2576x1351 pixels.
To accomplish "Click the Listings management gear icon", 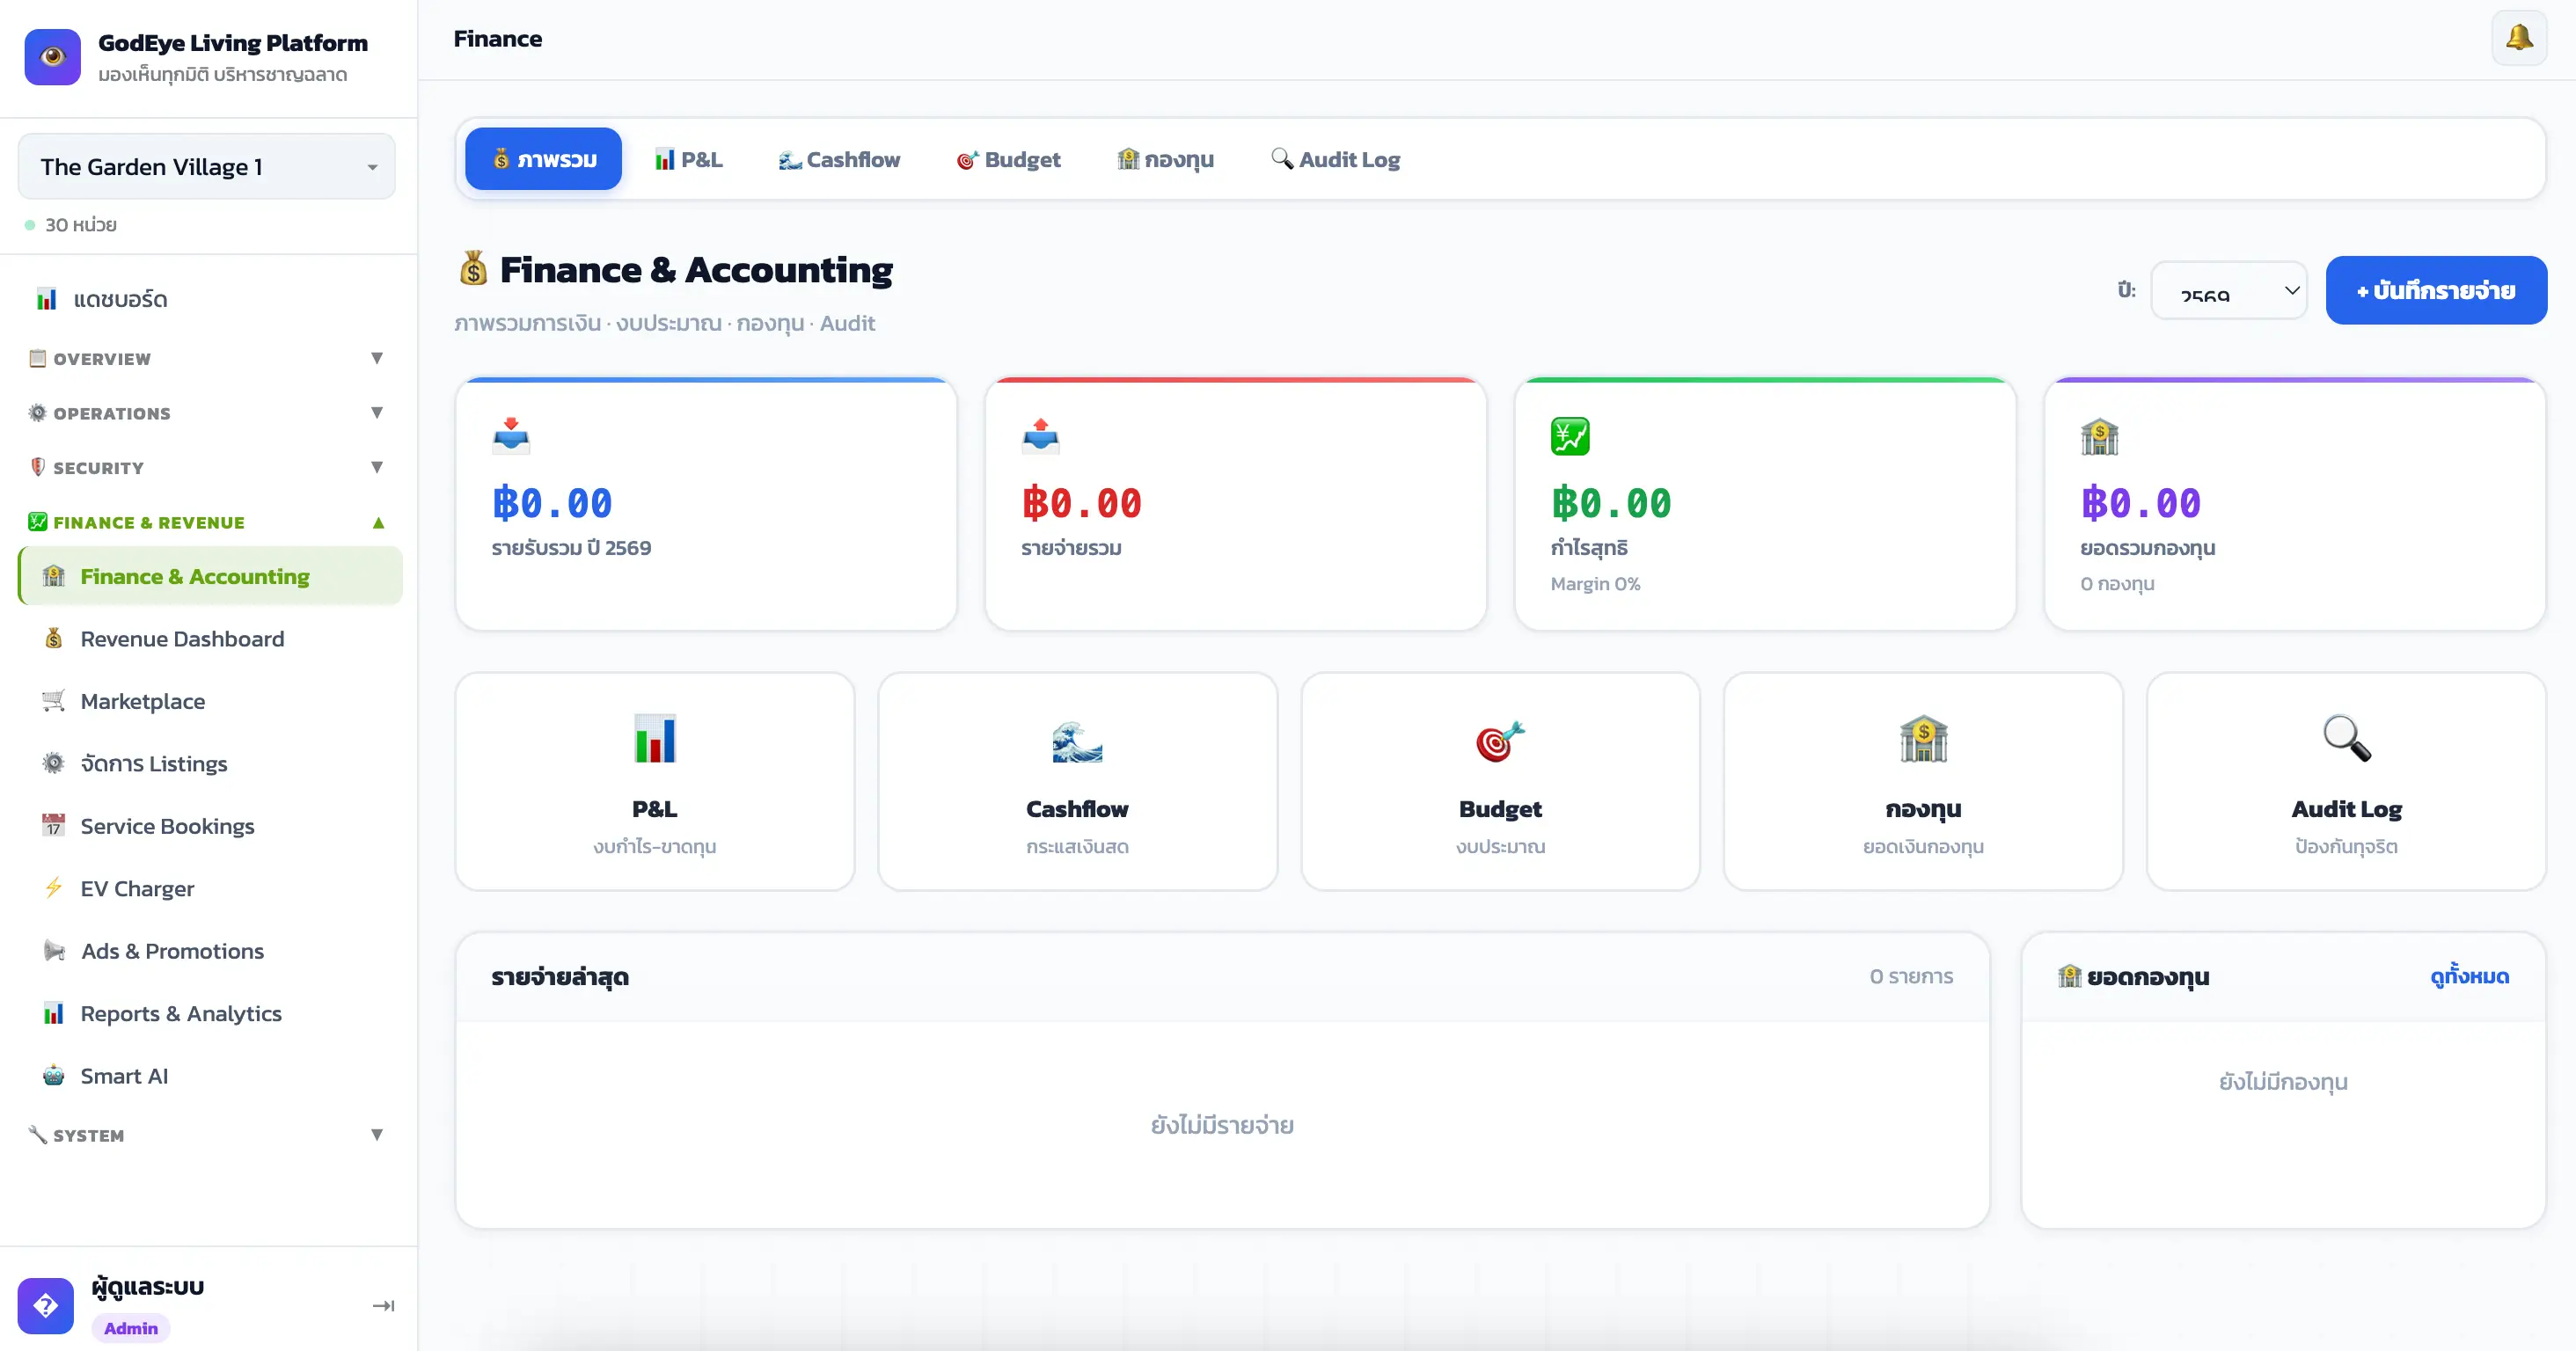I will coord(54,763).
